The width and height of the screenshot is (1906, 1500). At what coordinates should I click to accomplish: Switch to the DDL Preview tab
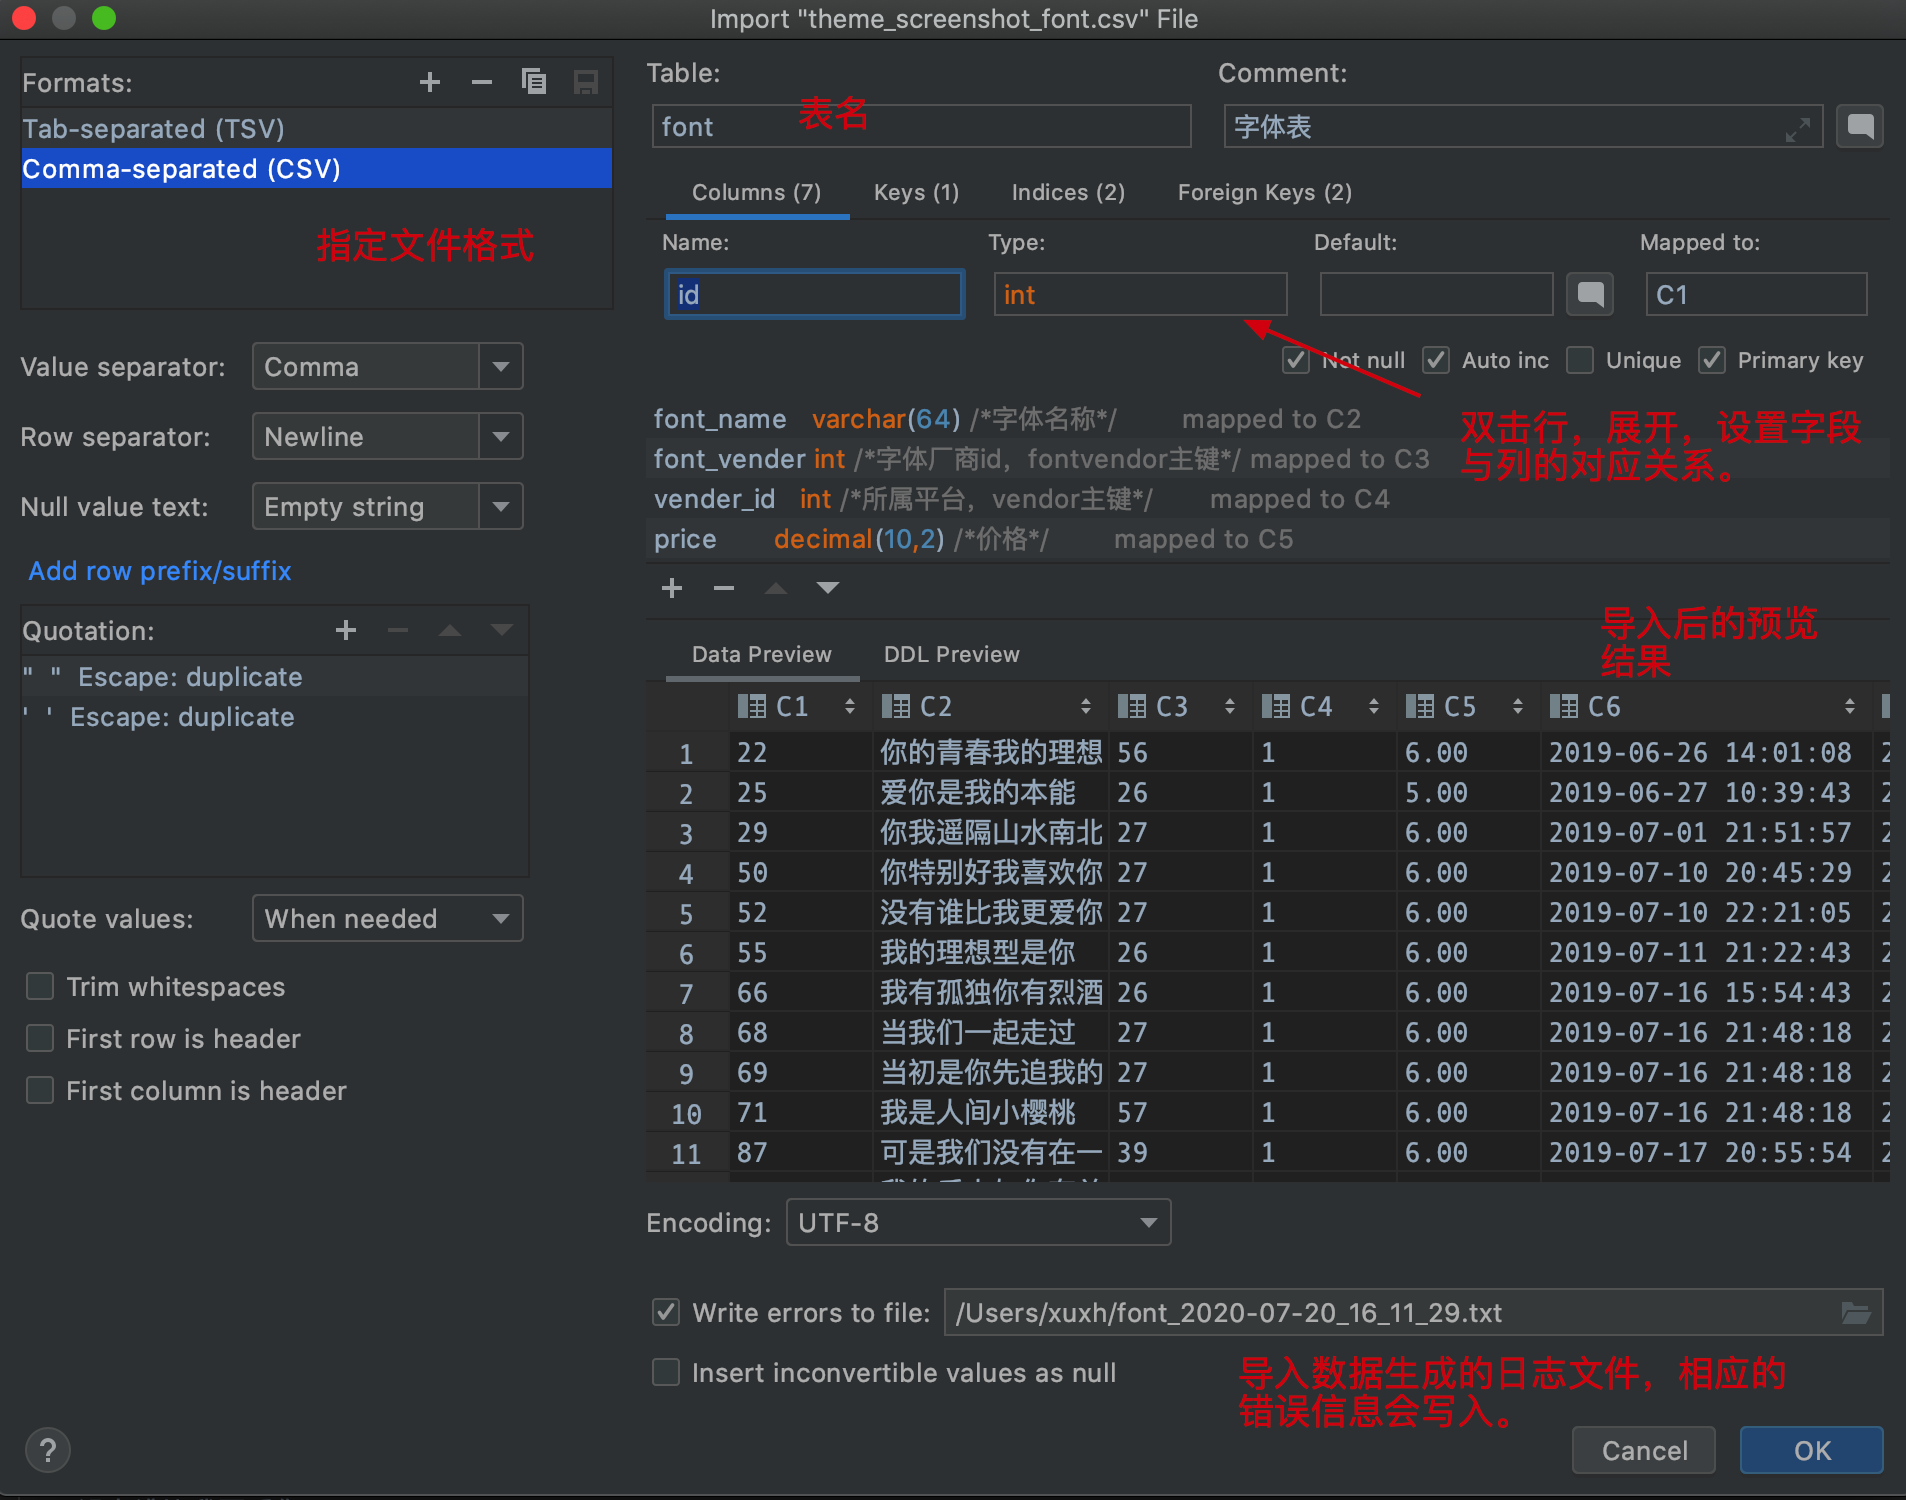952,654
